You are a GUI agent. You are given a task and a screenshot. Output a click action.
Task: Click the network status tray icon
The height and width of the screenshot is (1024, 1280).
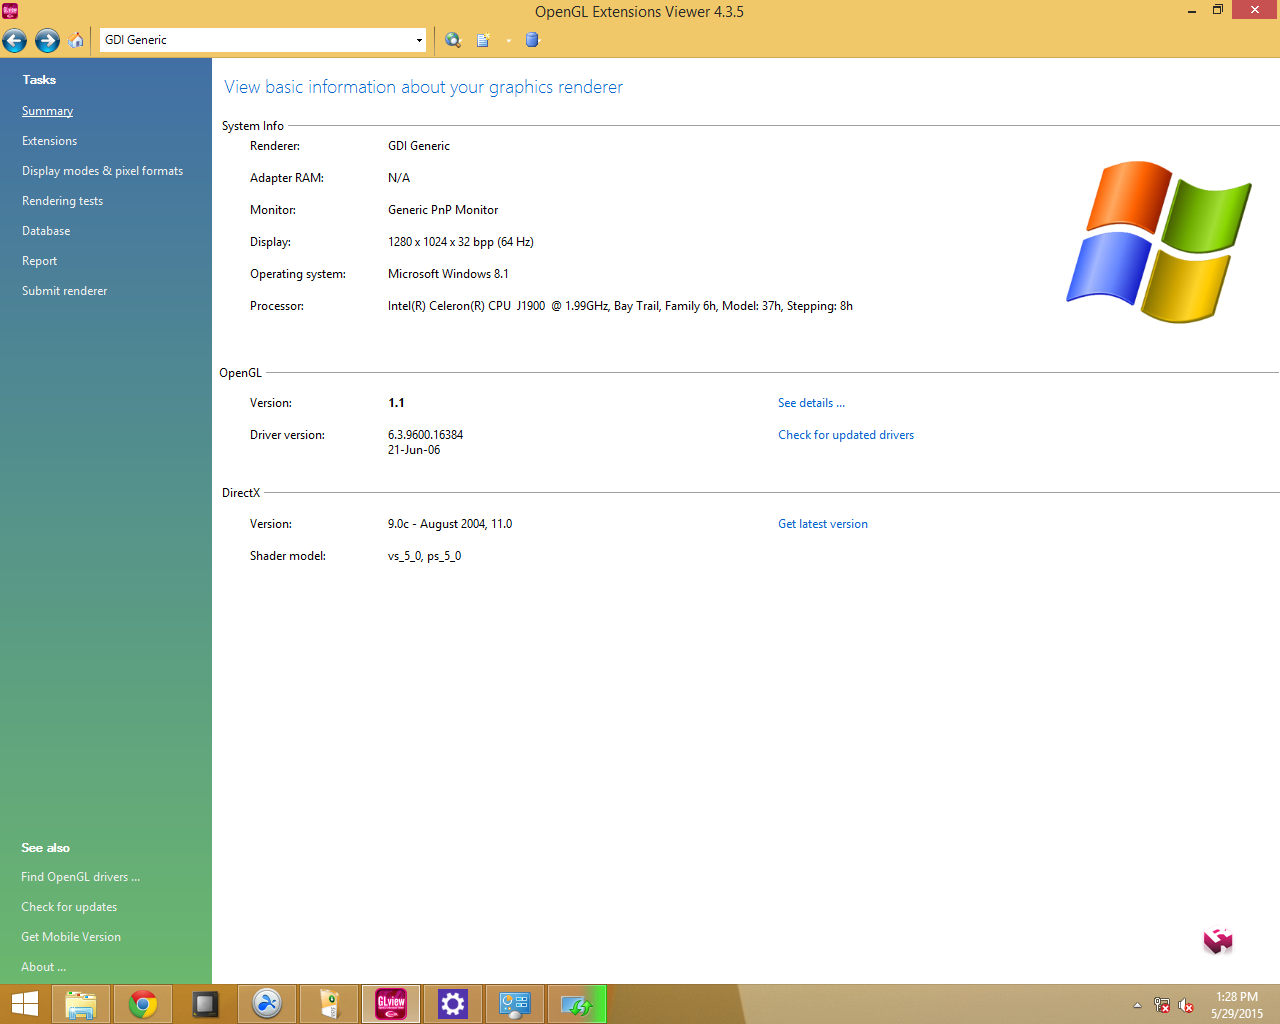1162,1005
